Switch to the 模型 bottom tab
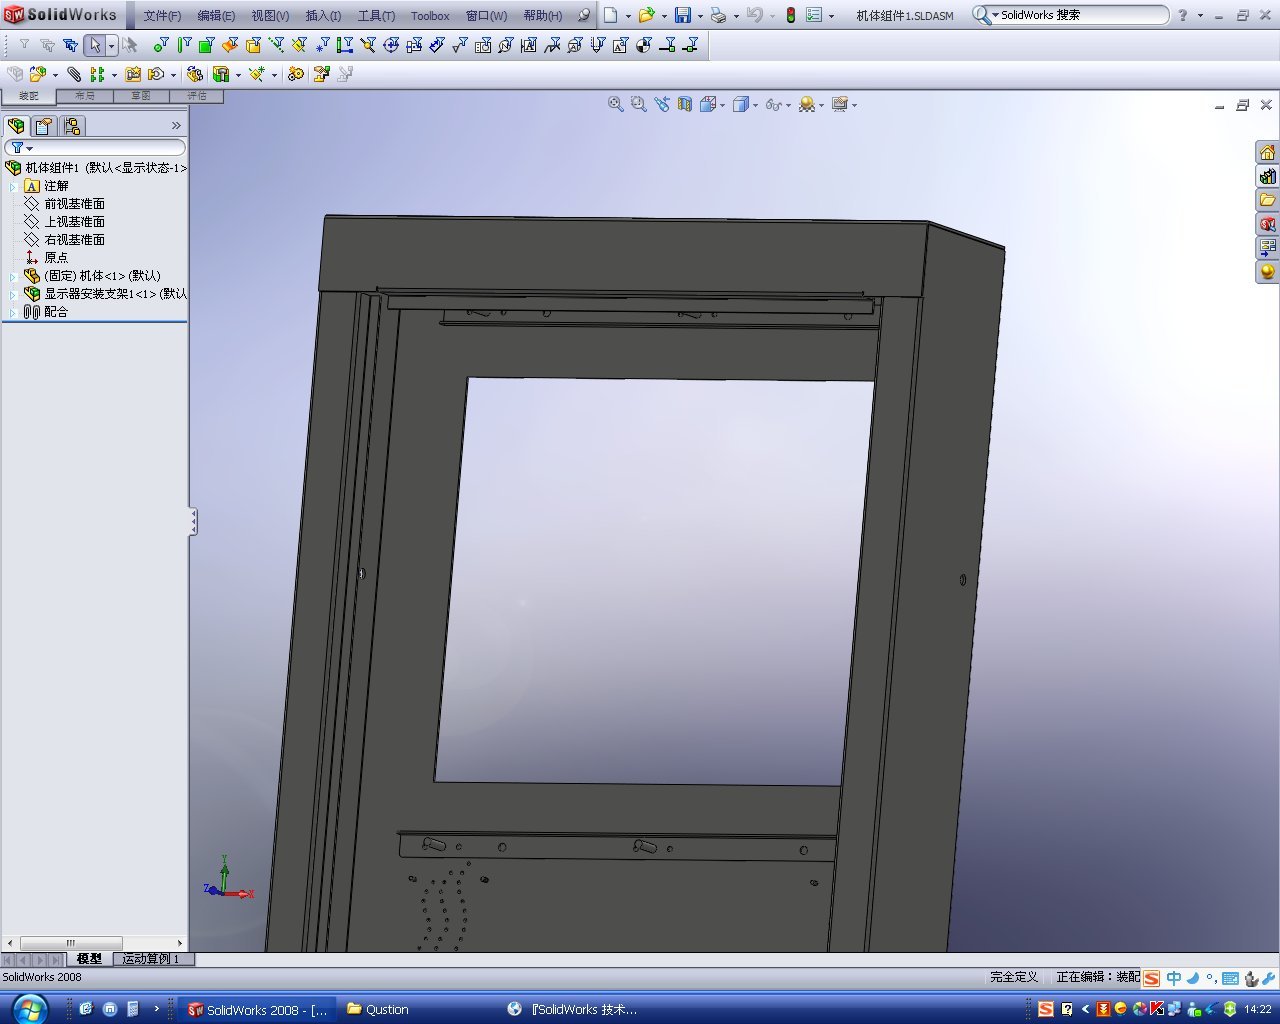1280x1024 pixels. (89, 959)
